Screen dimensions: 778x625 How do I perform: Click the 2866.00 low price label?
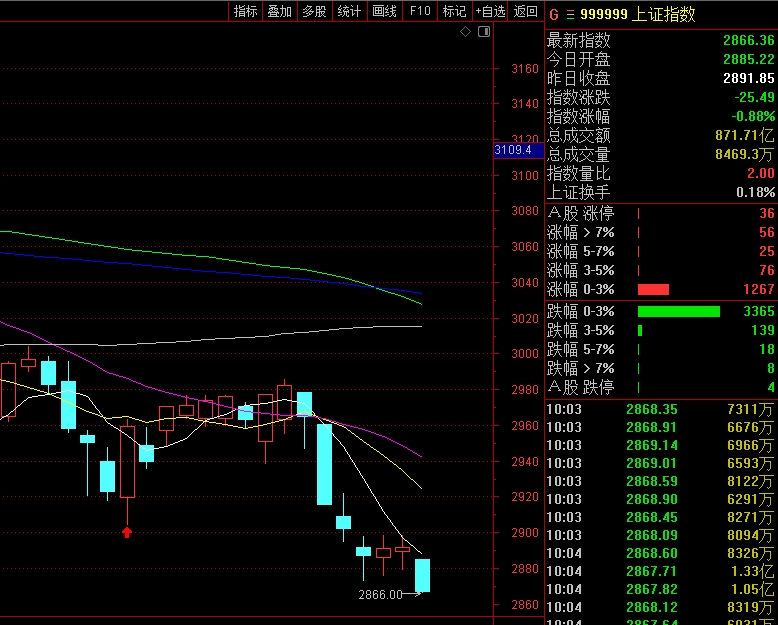381,594
